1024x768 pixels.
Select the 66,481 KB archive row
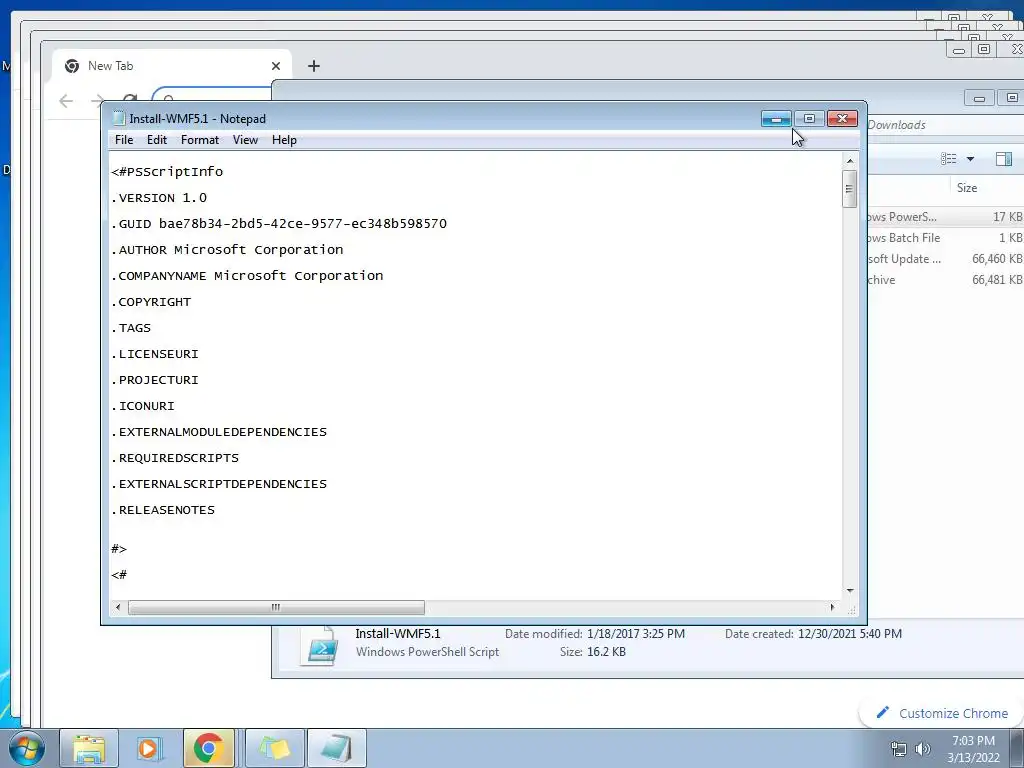click(x=946, y=280)
